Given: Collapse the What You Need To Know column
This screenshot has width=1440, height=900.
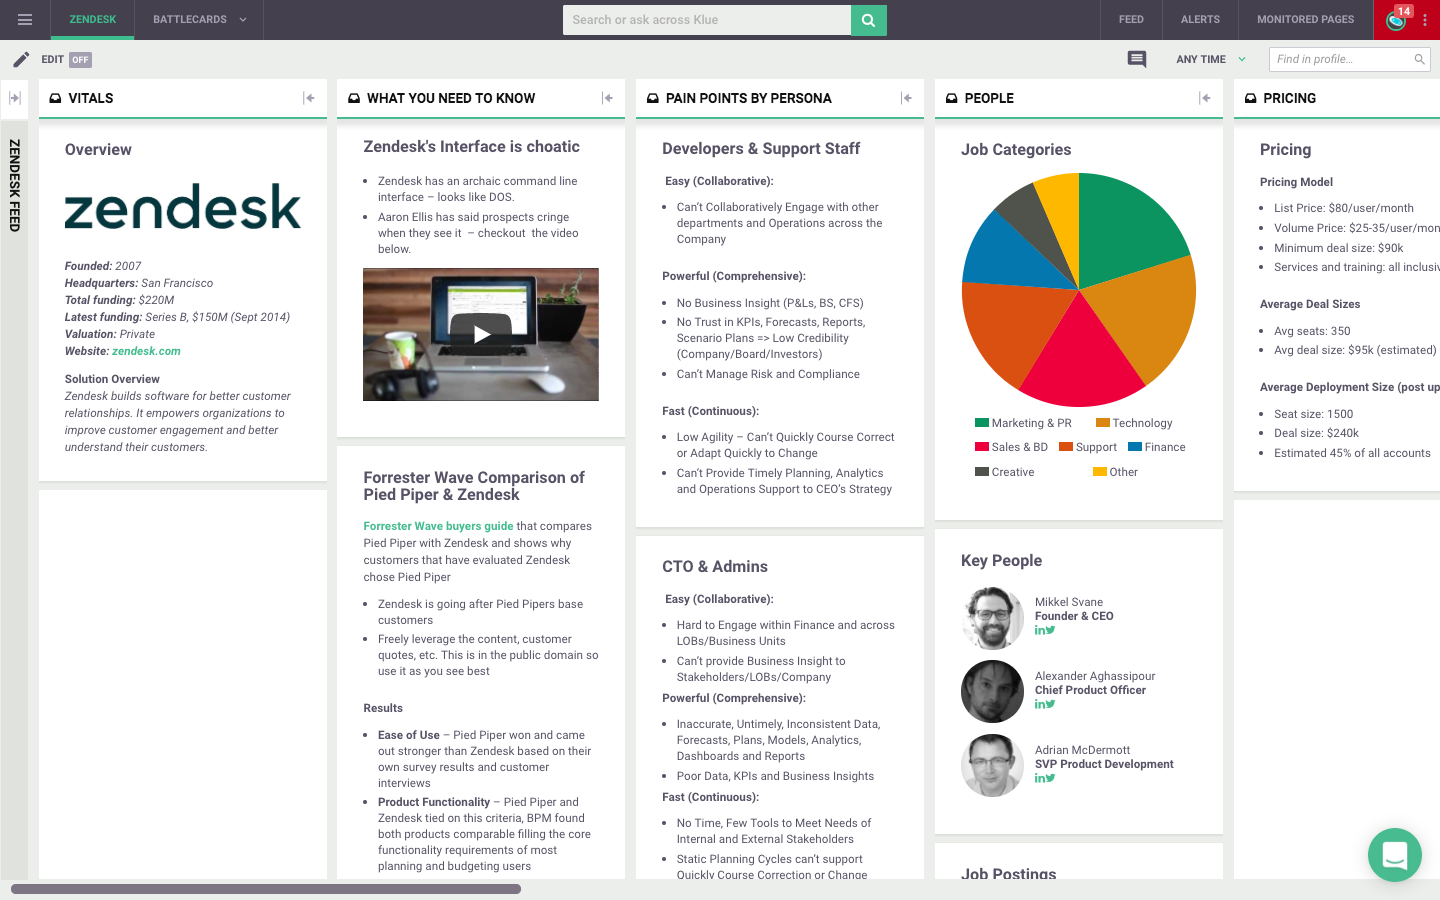Looking at the screenshot, I should point(607,98).
